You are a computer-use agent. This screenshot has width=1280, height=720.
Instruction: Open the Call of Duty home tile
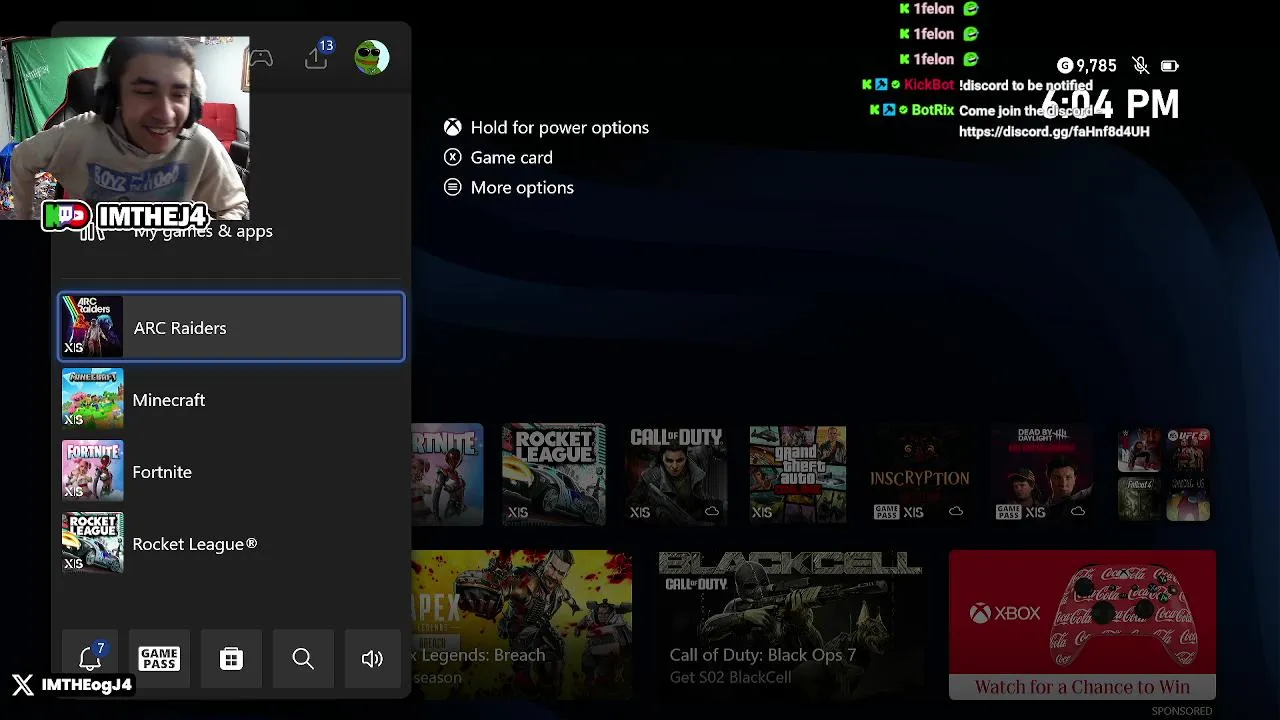tap(676, 474)
